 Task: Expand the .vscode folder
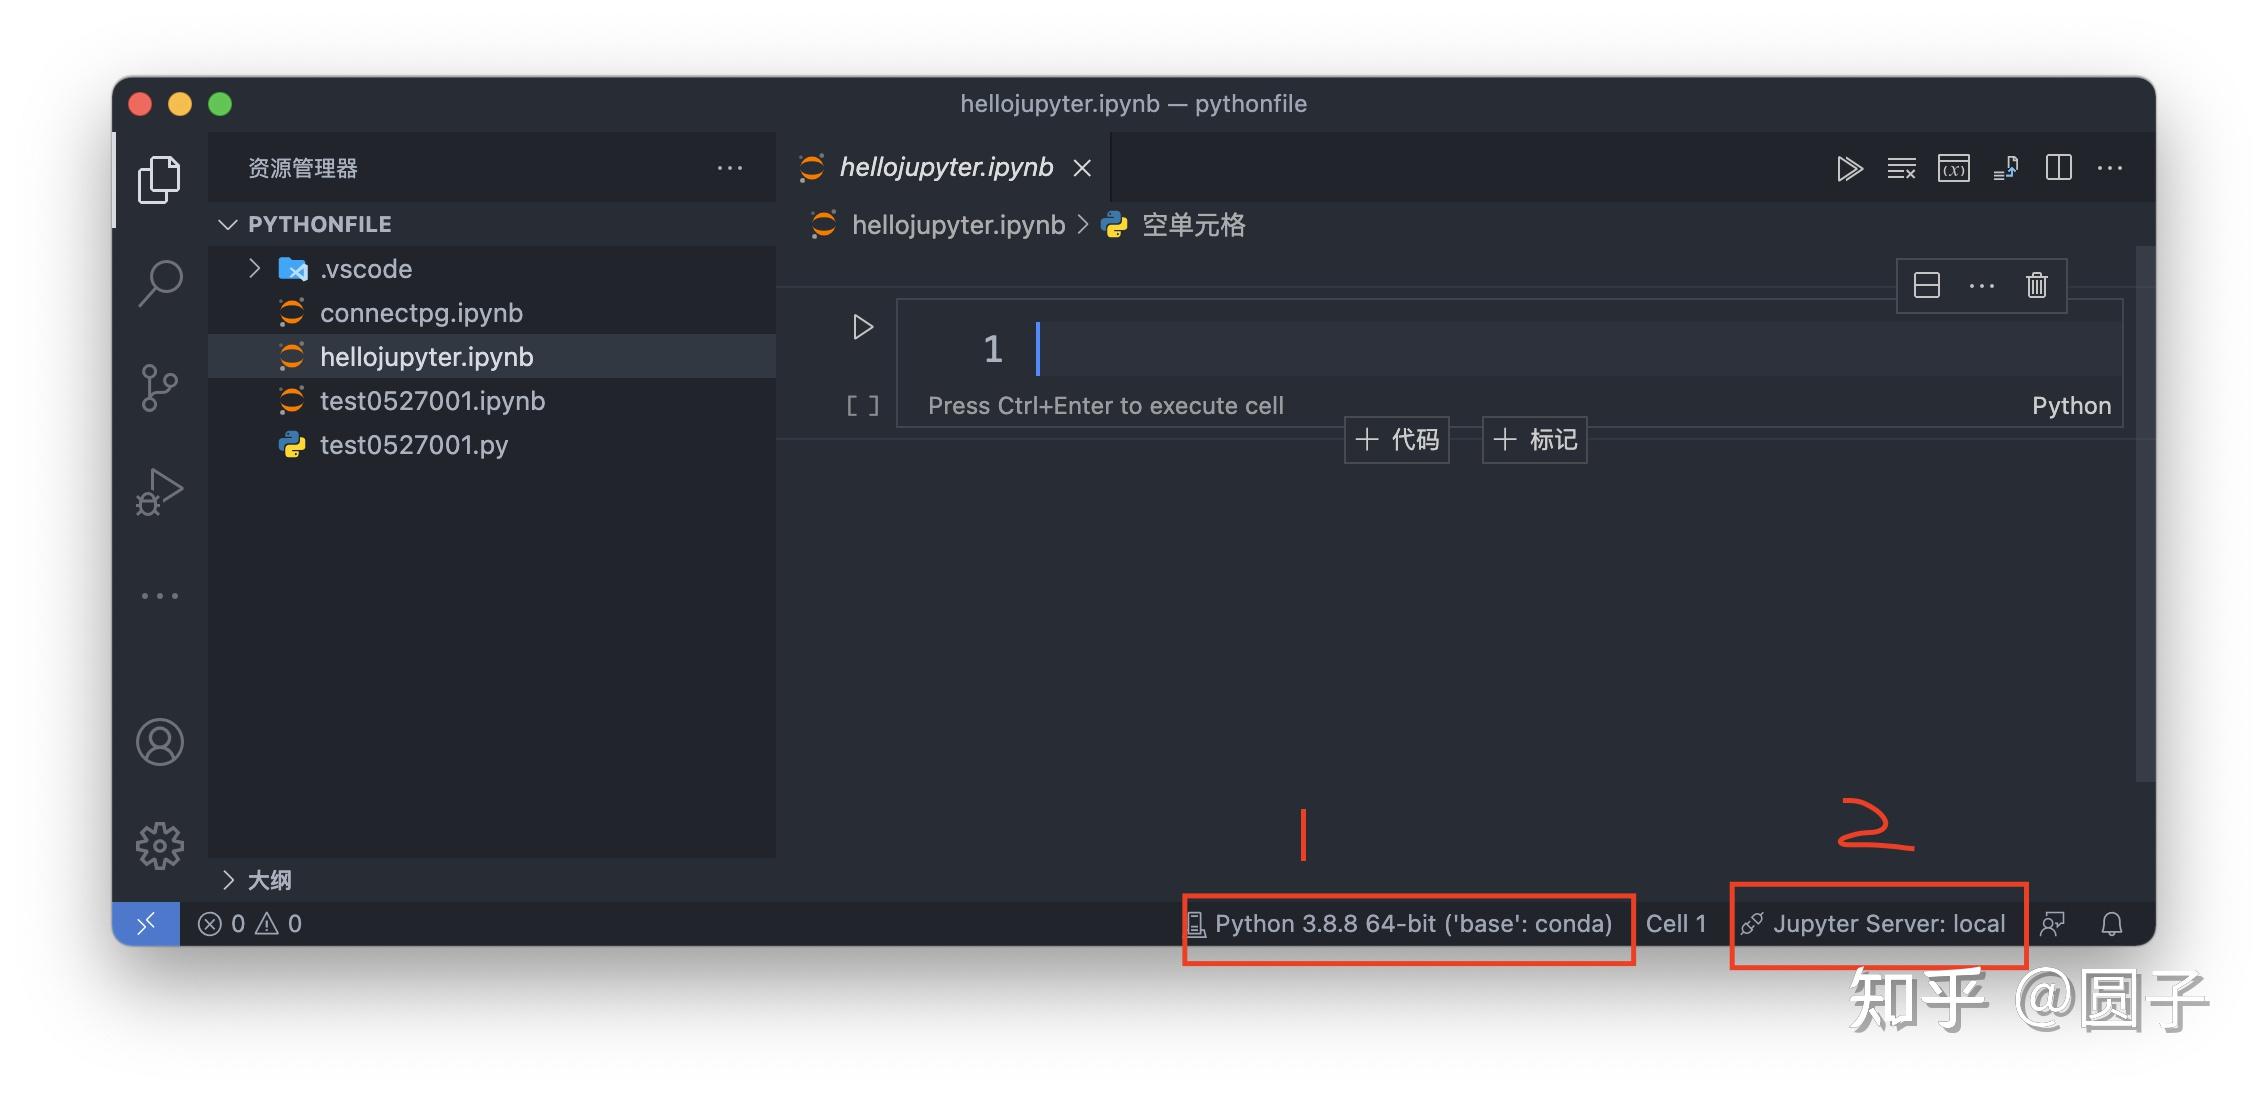pos(253,268)
